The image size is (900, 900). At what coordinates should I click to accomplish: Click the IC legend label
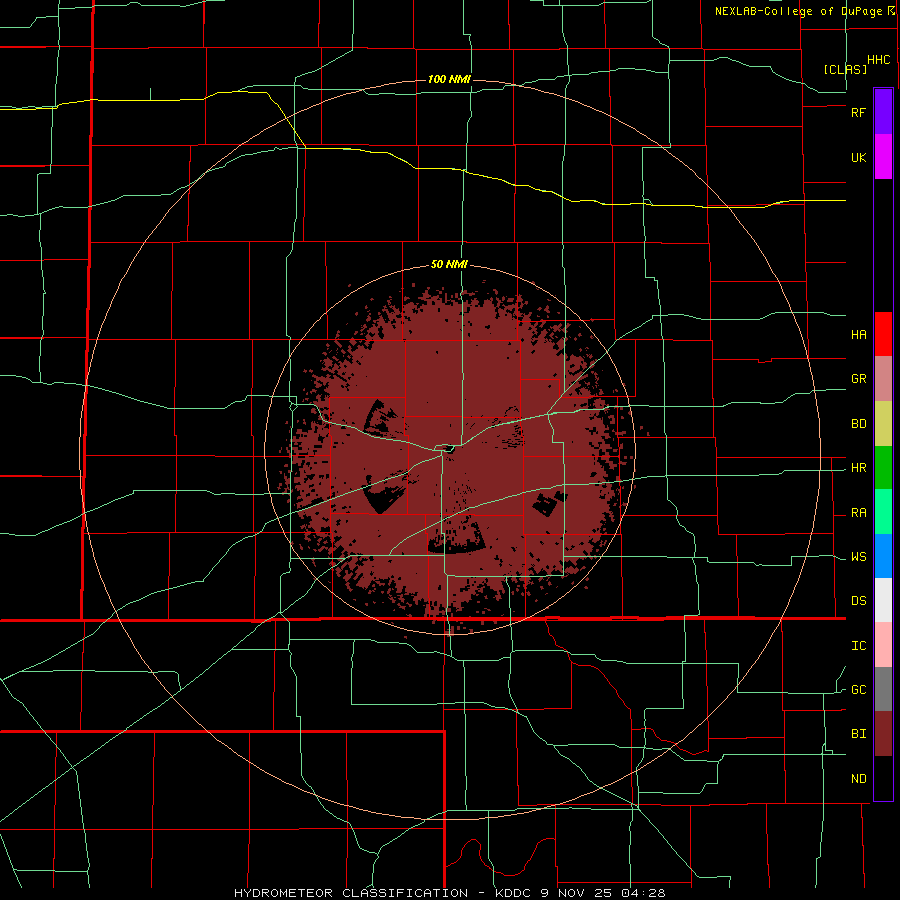pos(858,646)
